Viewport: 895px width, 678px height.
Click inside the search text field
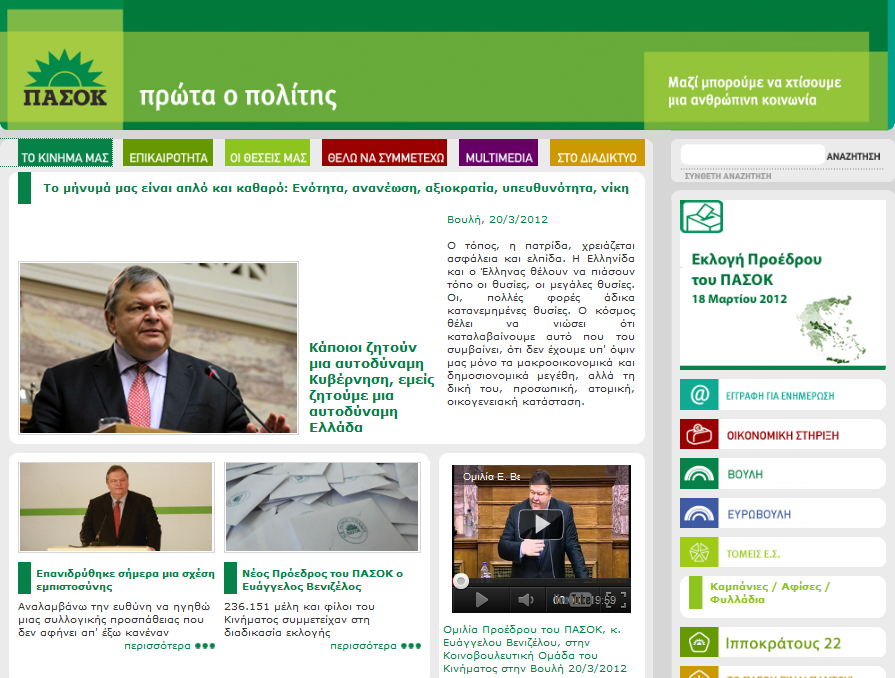tap(752, 155)
